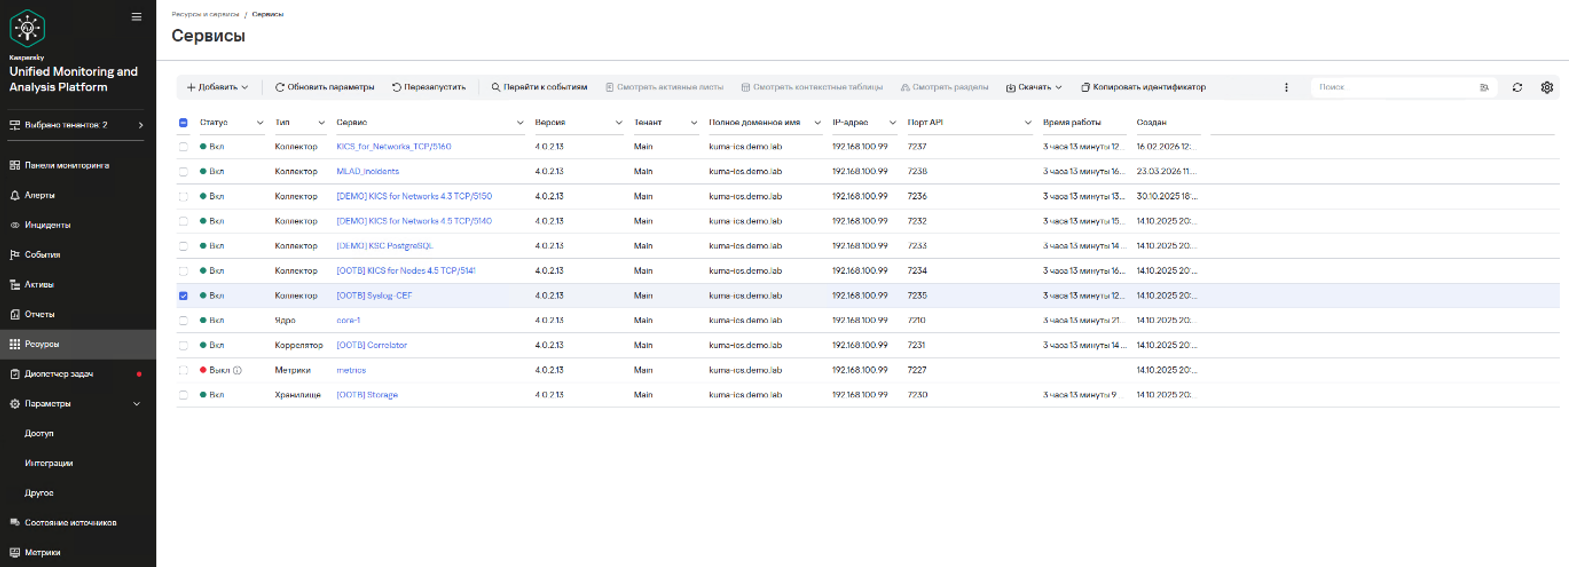
Task: Open Диспетчер задач in the sidebar
Action: pos(58,374)
